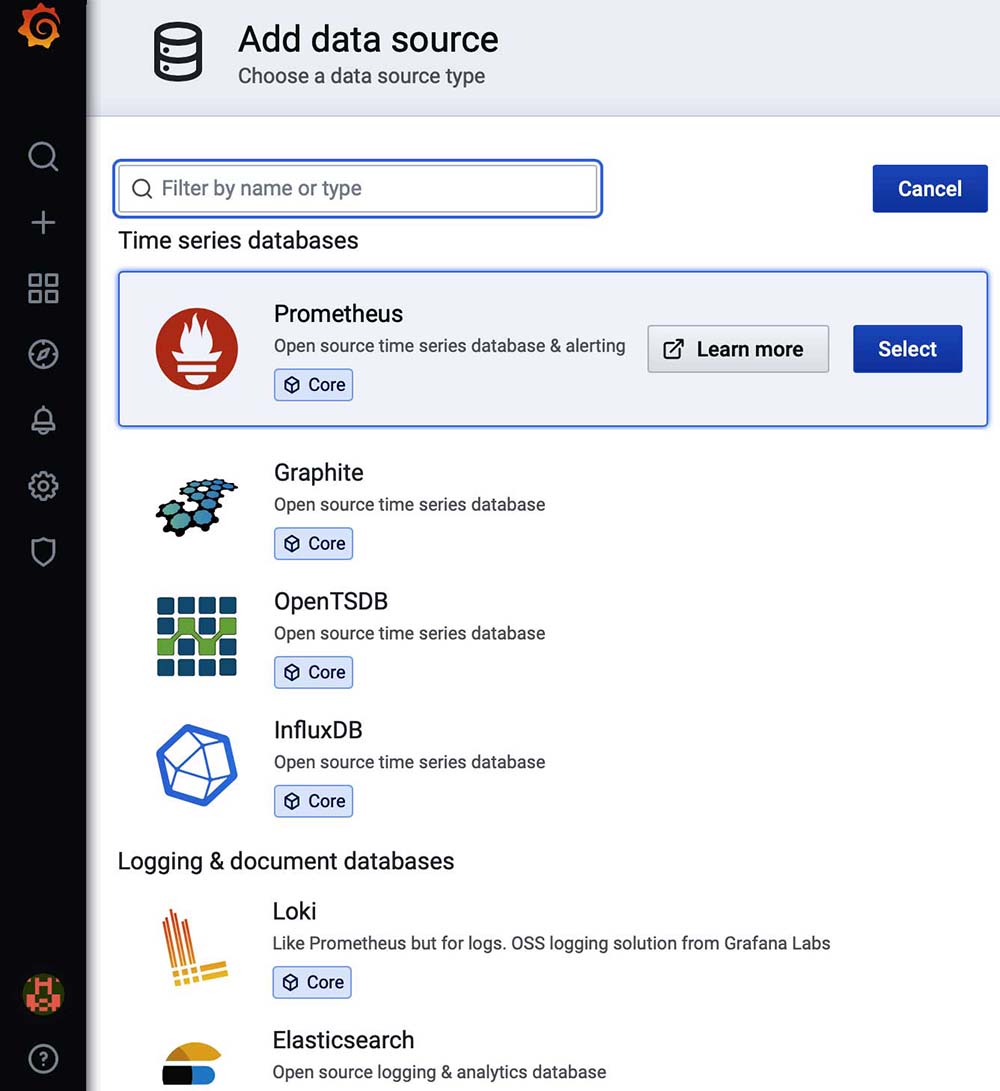The image size is (1000, 1091).
Task: Pick the InfluxDB data source
Action: [x=318, y=730]
